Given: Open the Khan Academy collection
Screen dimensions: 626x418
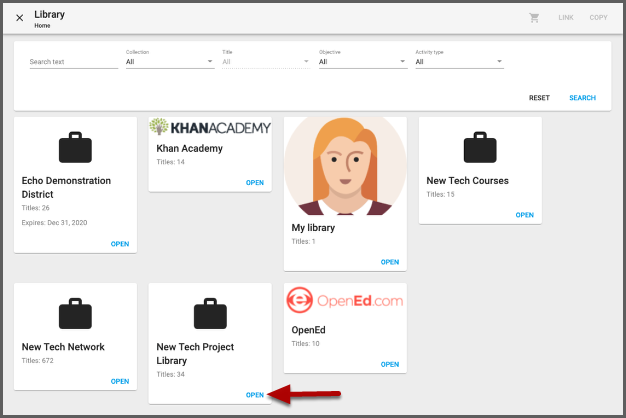Looking at the screenshot, I should 255,183.
